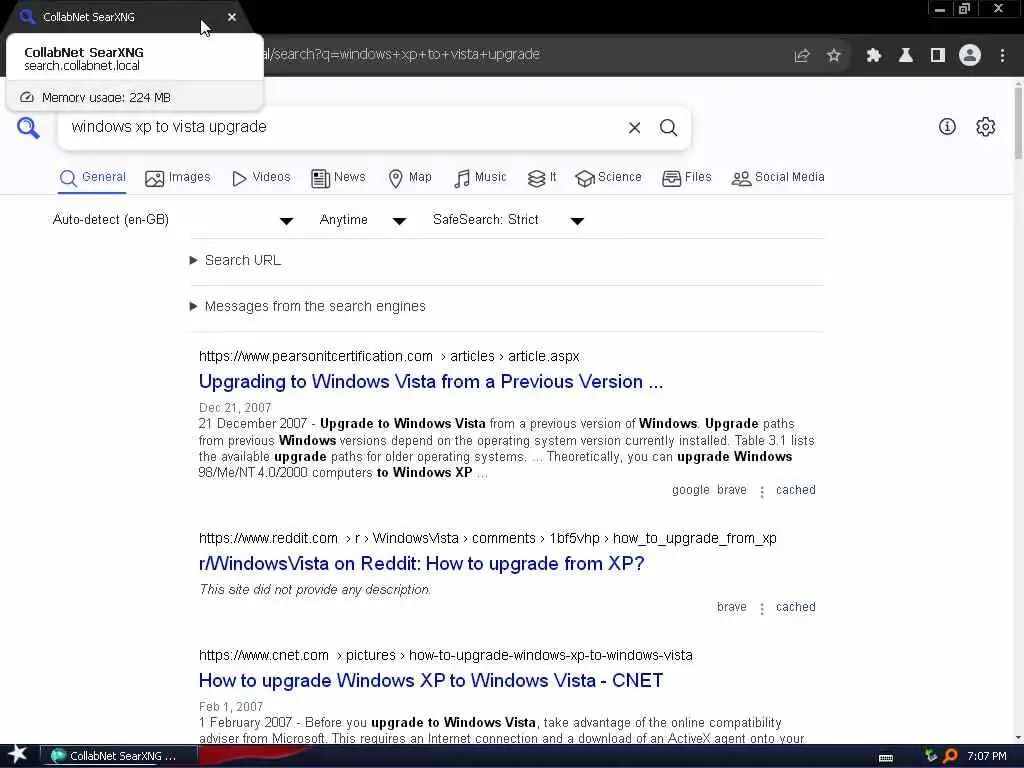Screen dimensions: 1024x768
Task: Click the SearXNG magnifier logo beside search box
Action: [28, 127]
